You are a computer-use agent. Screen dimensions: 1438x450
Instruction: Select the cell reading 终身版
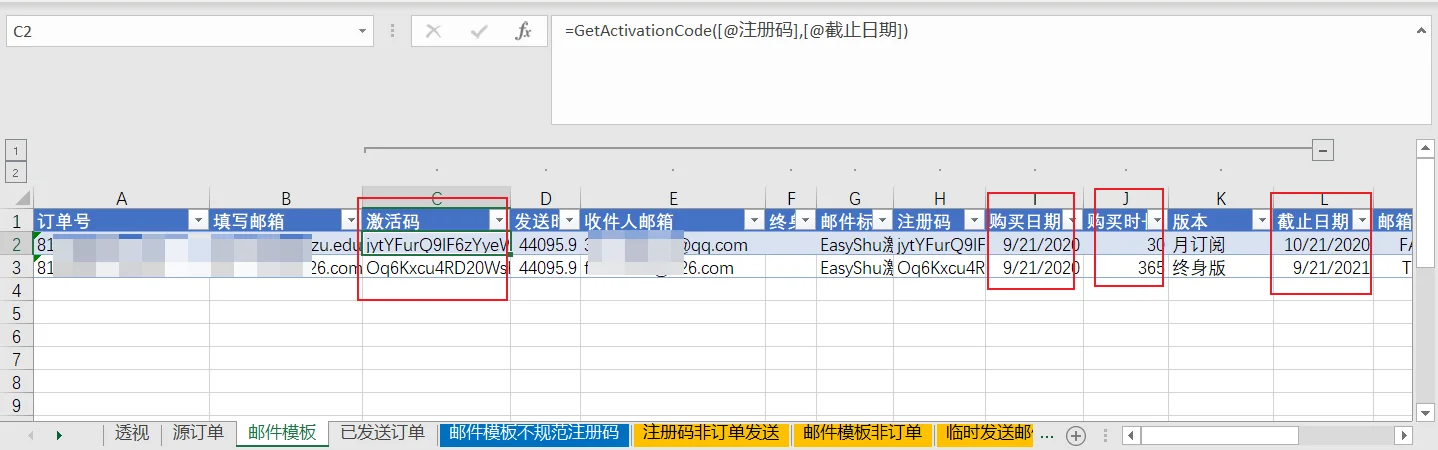click(x=1221, y=268)
